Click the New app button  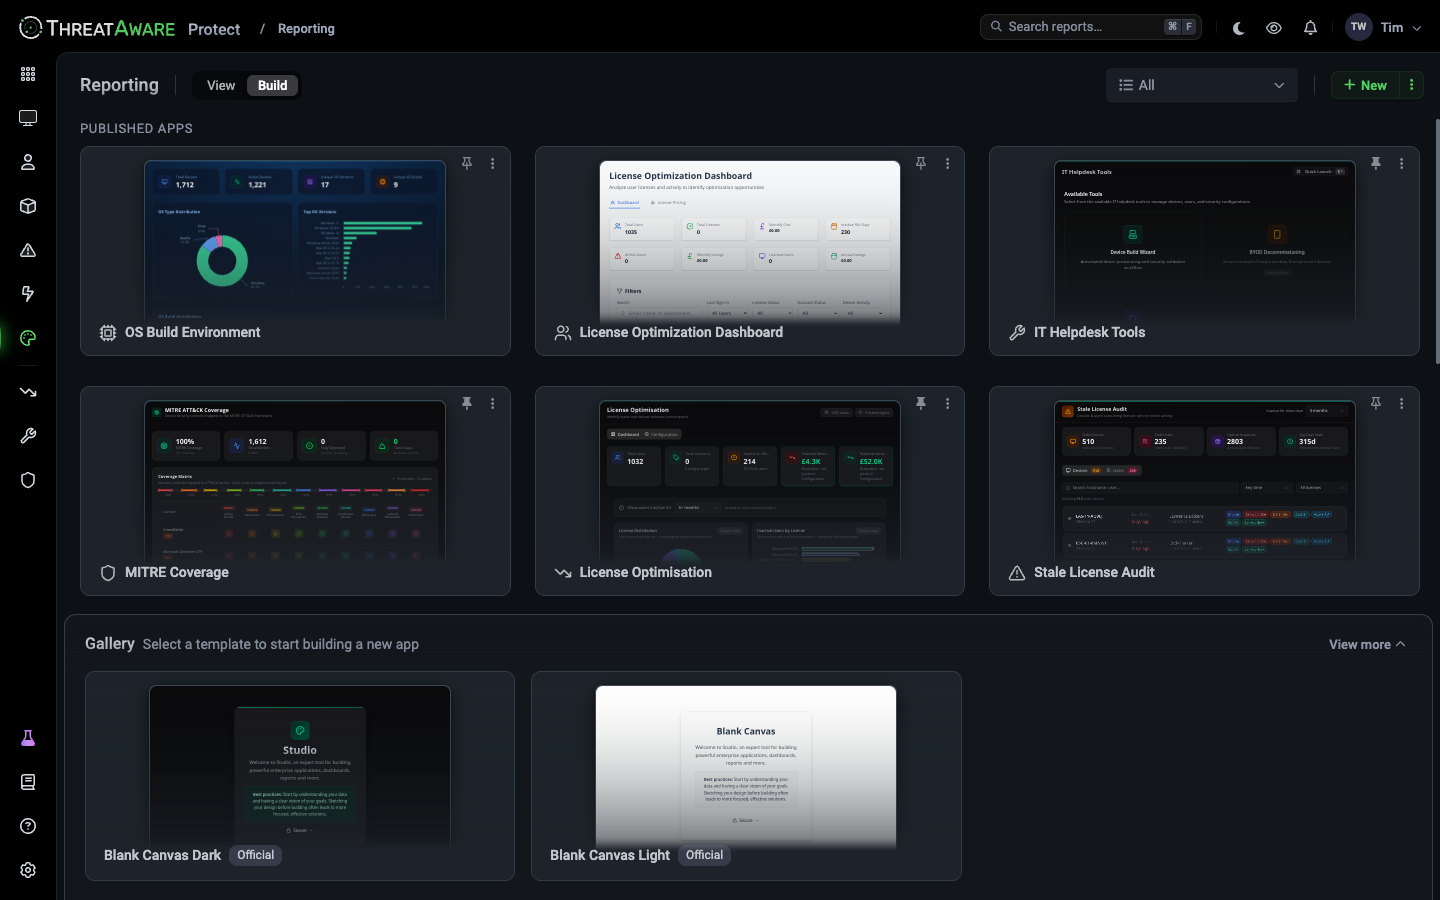[1366, 85]
